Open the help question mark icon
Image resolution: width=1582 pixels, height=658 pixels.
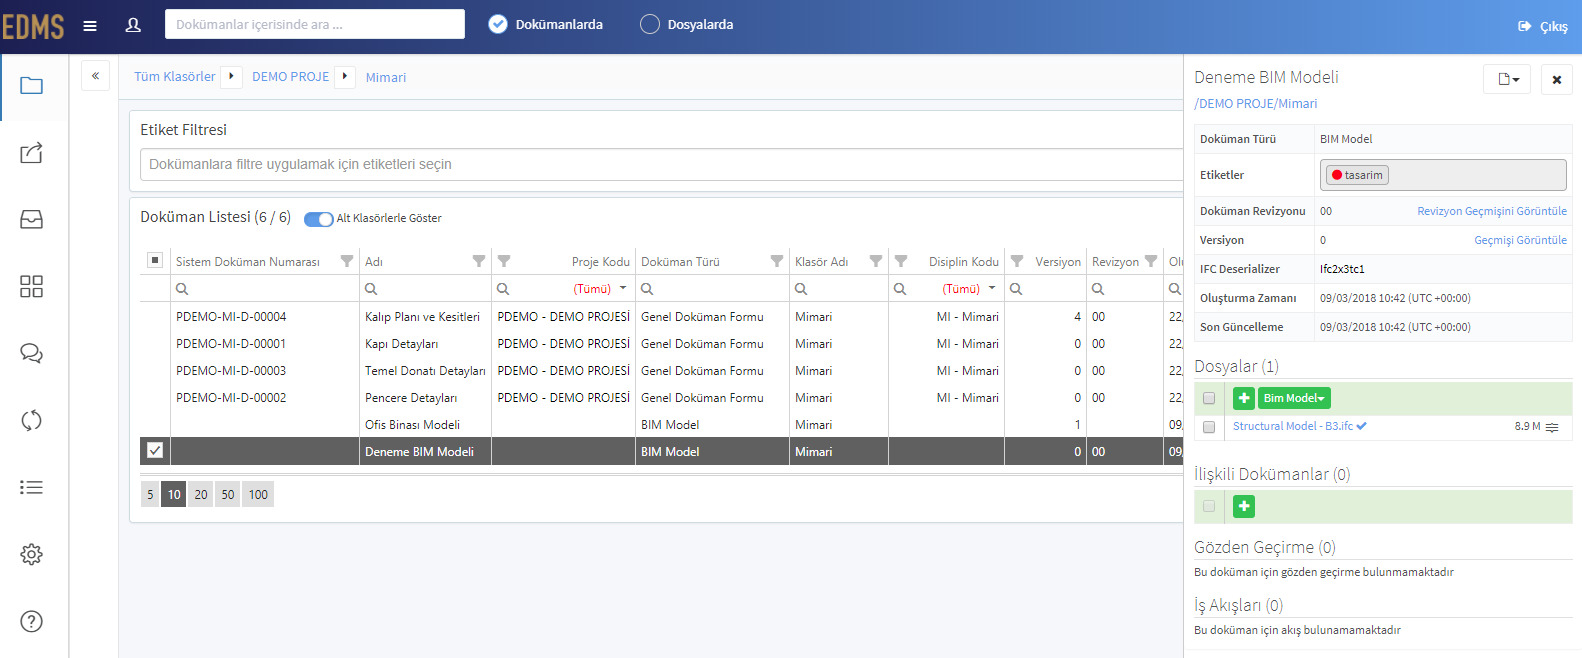32,621
